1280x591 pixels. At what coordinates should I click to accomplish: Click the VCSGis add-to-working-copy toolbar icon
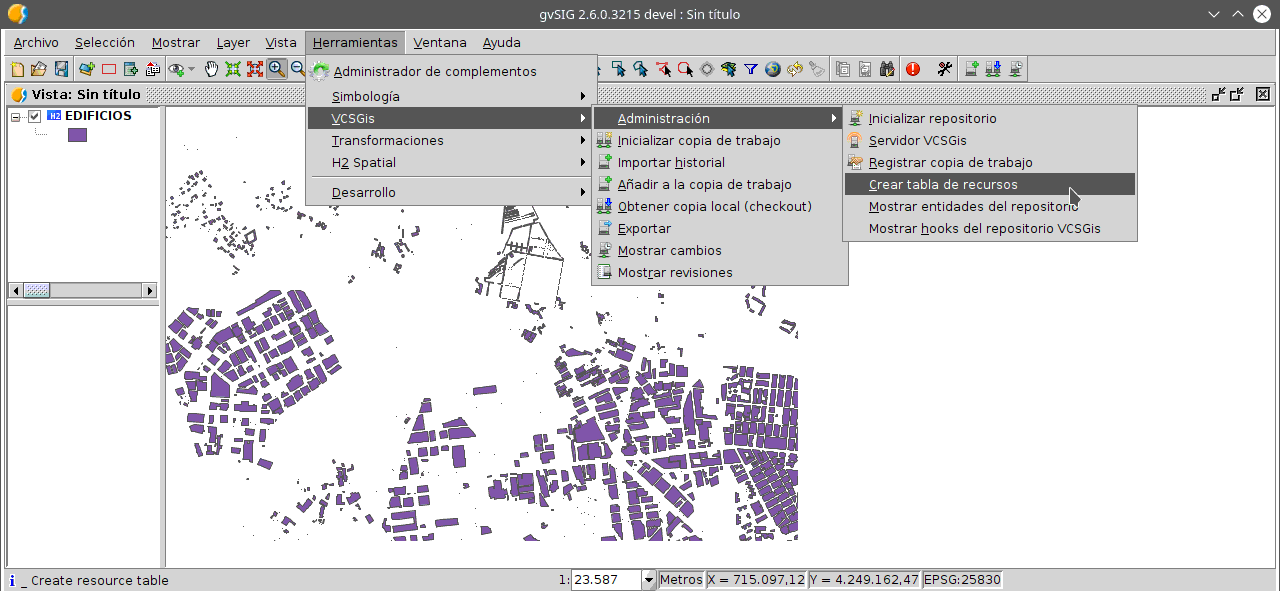[x=971, y=69]
